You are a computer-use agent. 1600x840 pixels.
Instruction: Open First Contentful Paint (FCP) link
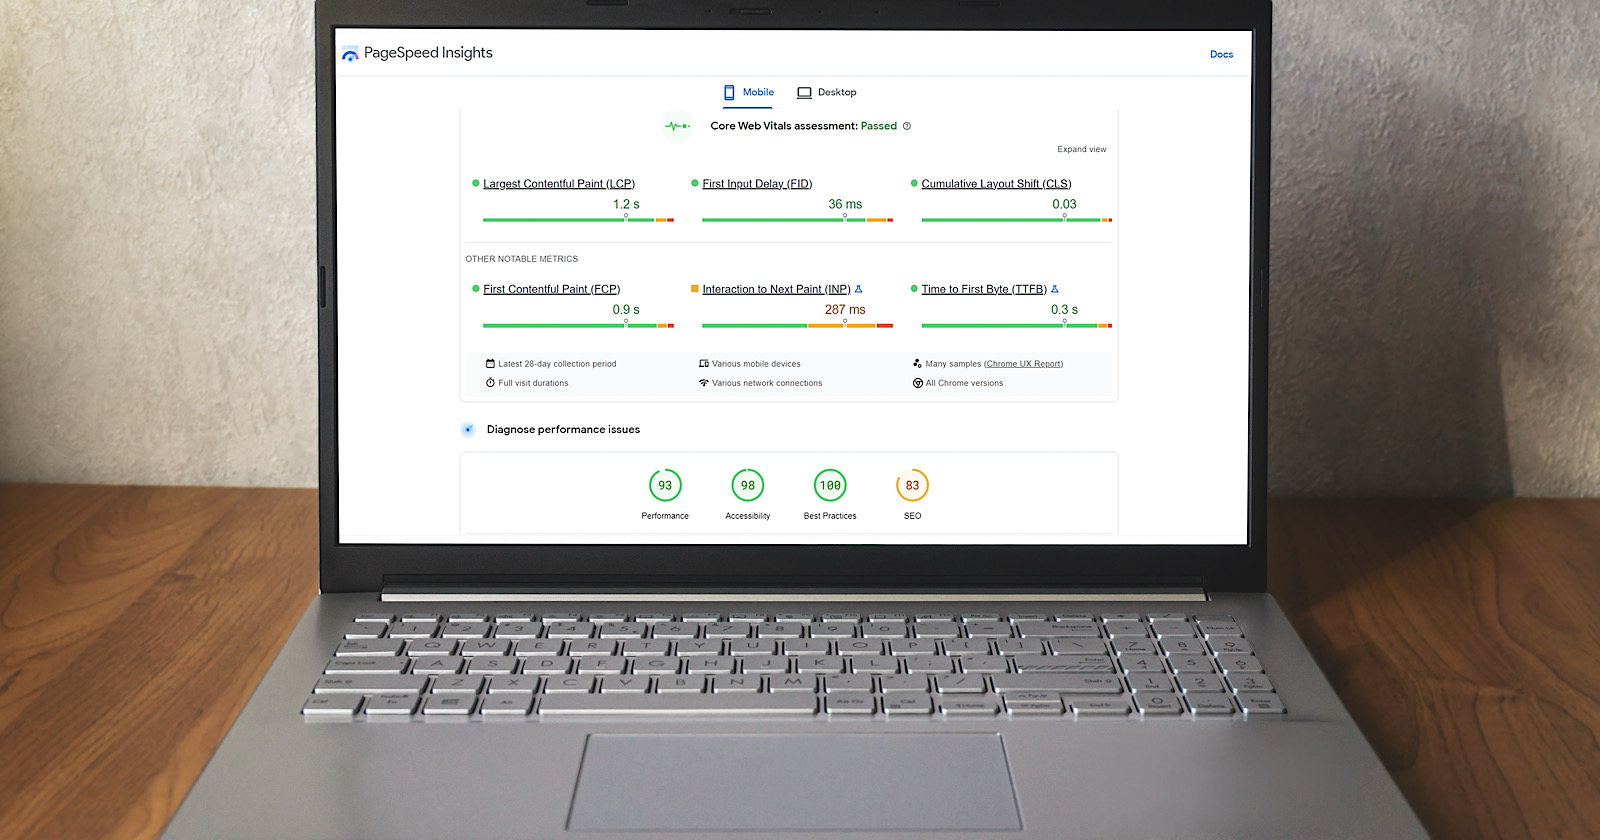[x=551, y=289]
